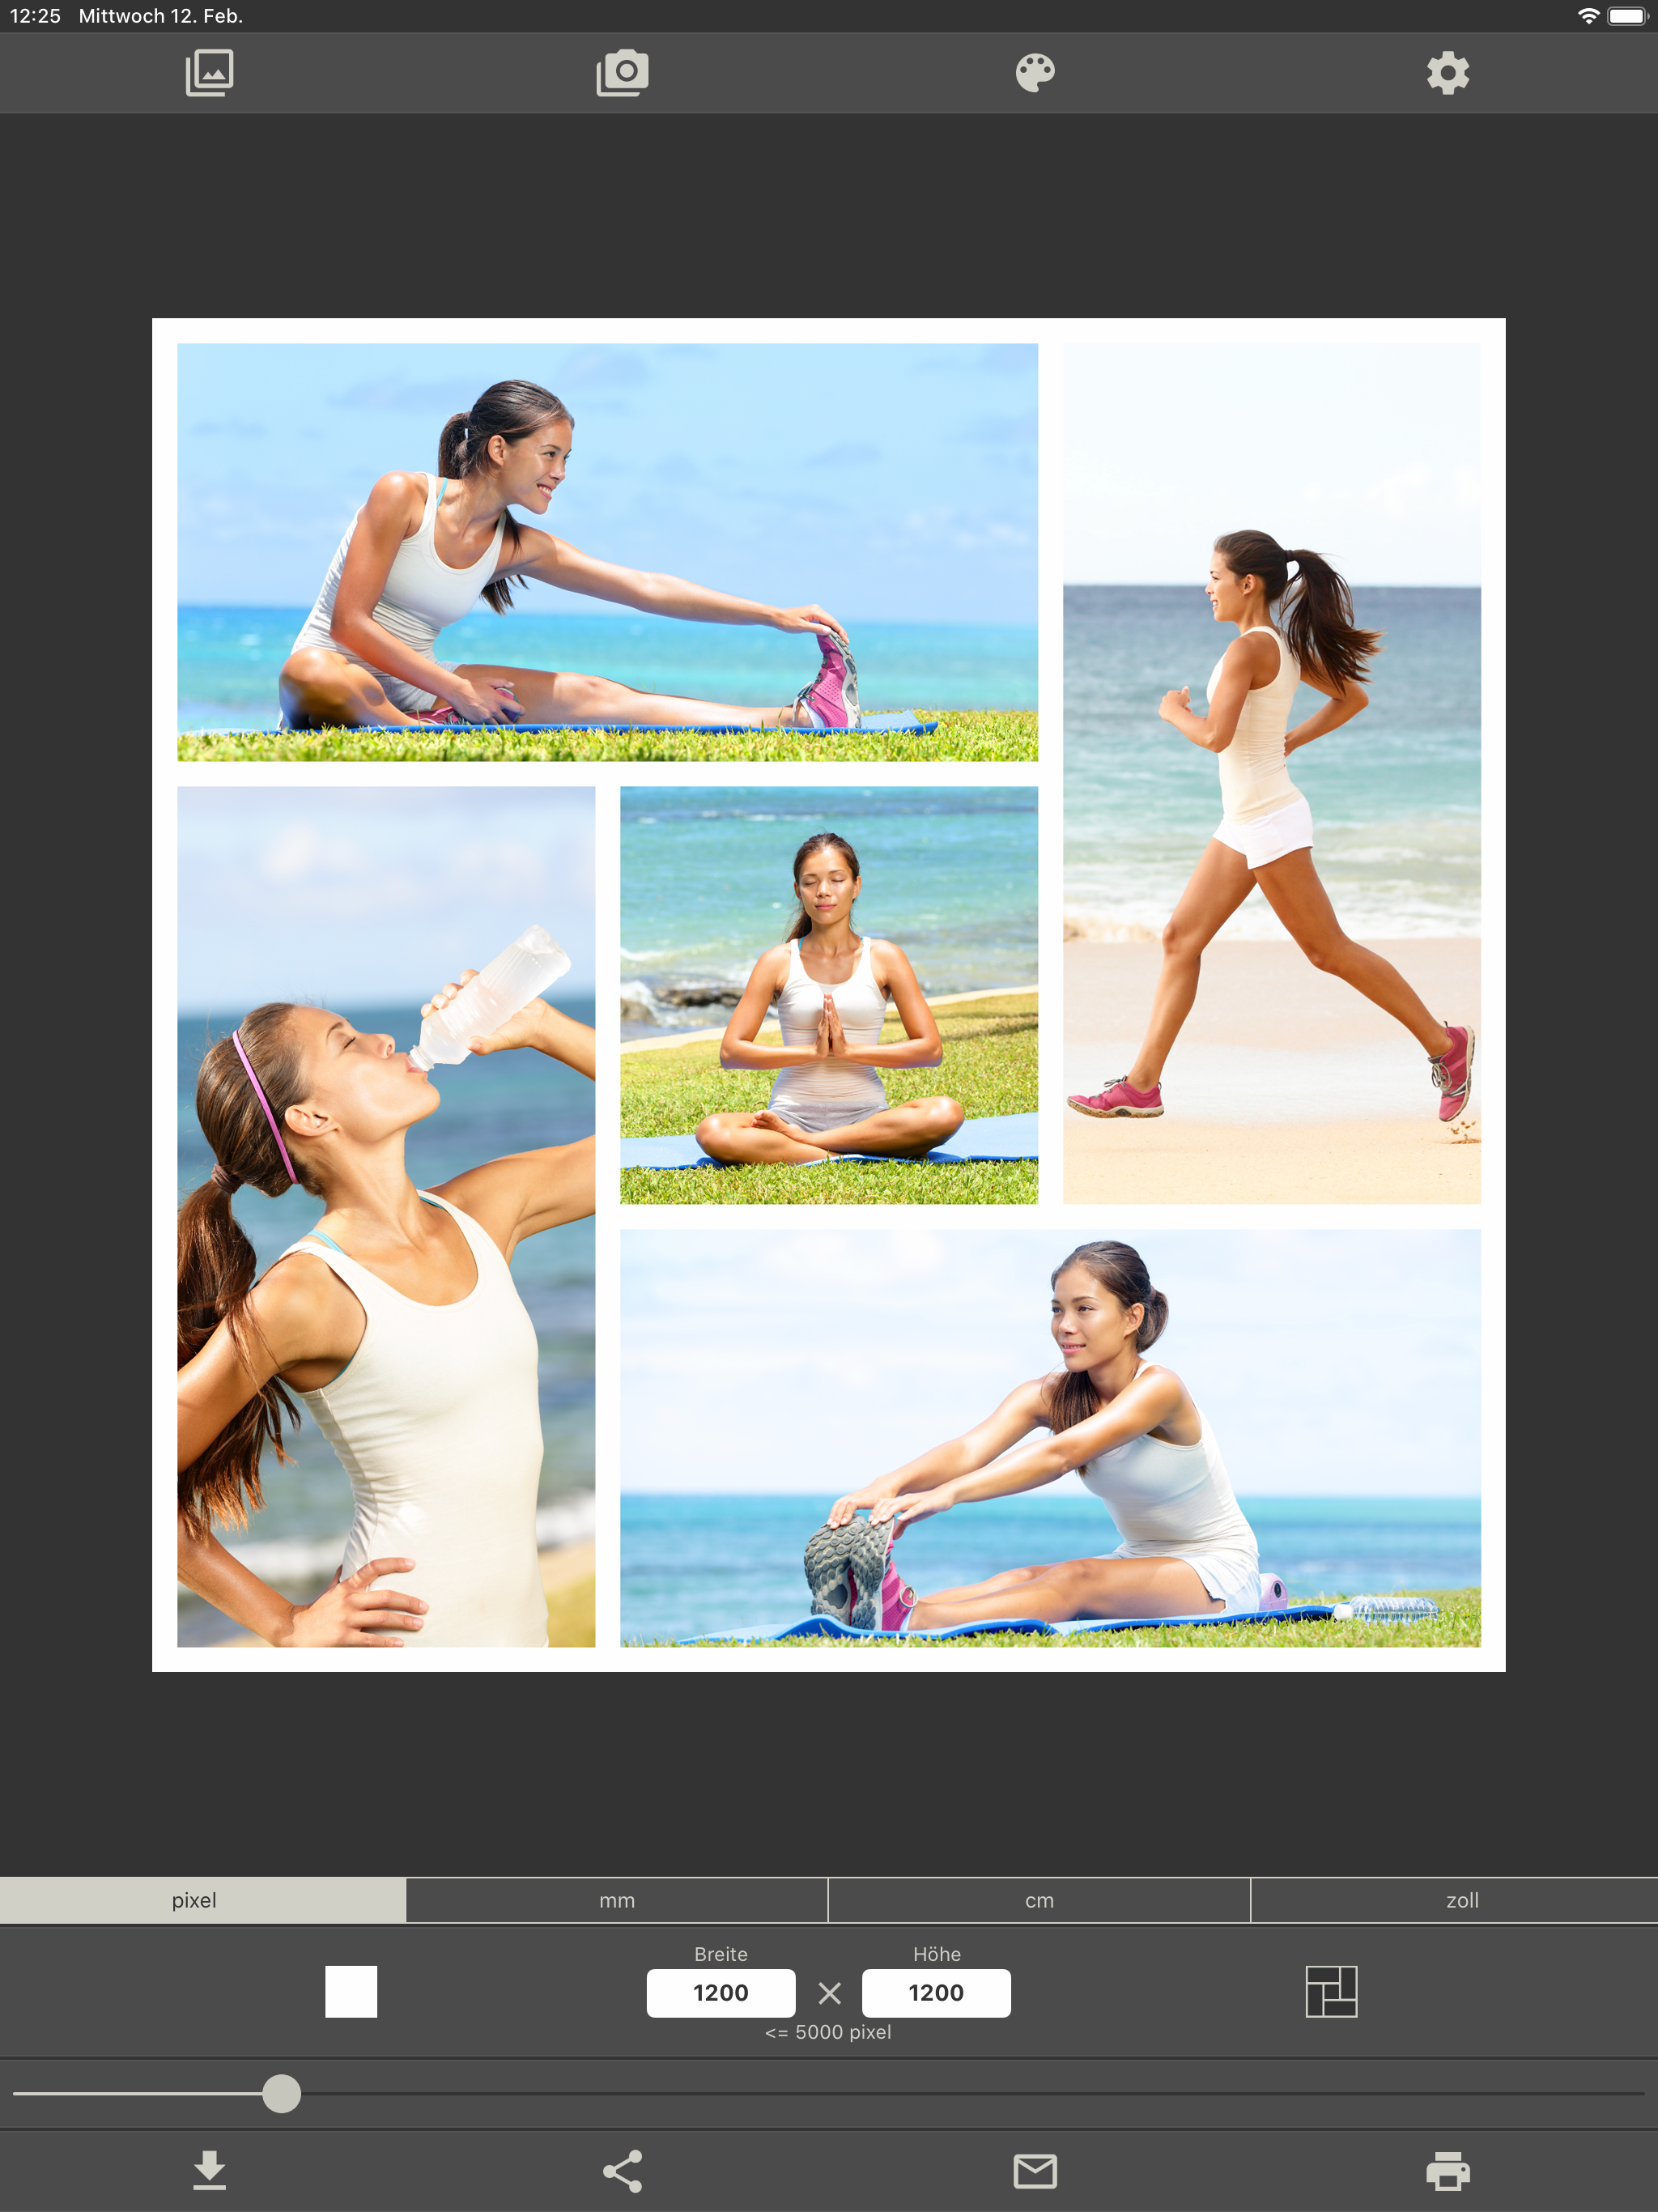The height and width of the screenshot is (2212, 1658).
Task: Tap the white background color swatch
Action: (351, 1991)
